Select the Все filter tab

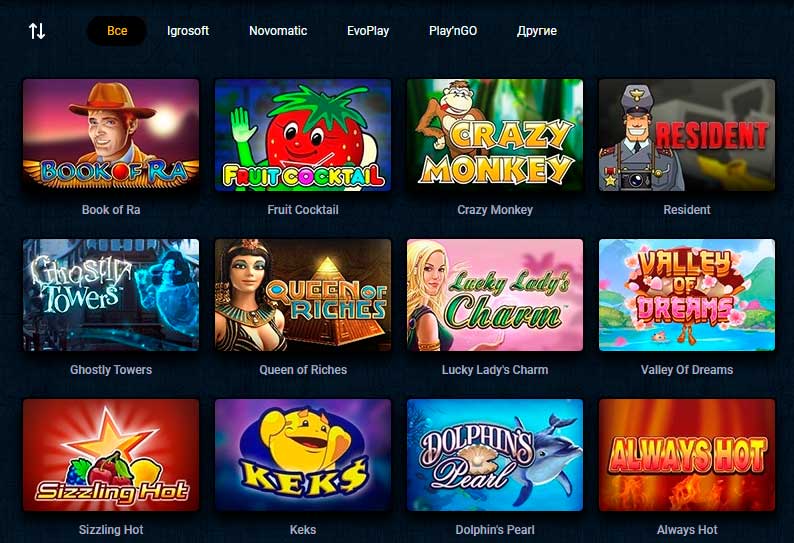click(117, 31)
